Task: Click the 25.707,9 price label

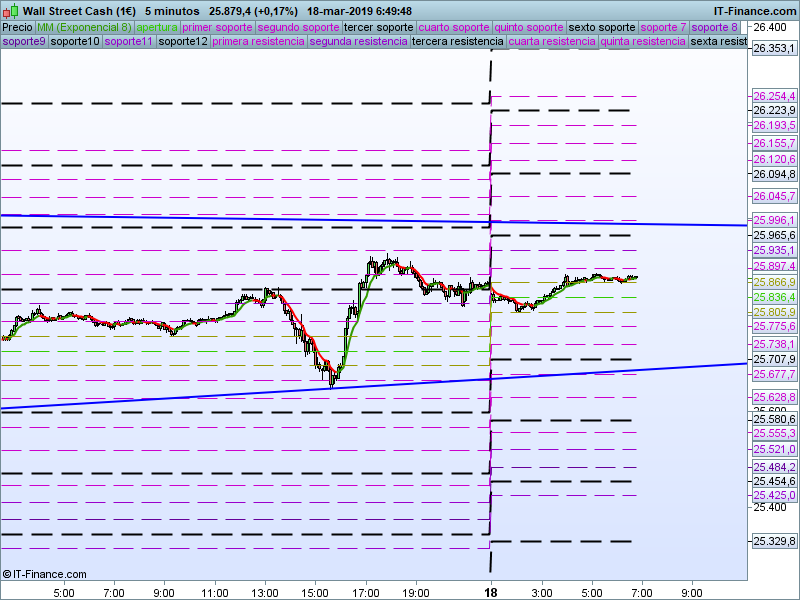Action: tap(774, 359)
